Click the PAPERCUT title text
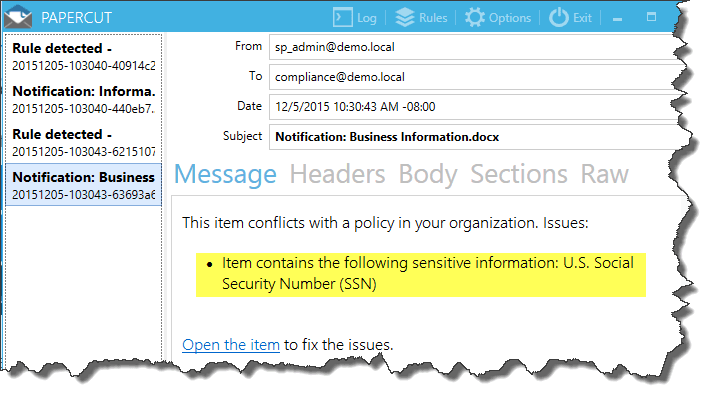The width and height of the screenshot is (714, 399). [x=76, y=18]
